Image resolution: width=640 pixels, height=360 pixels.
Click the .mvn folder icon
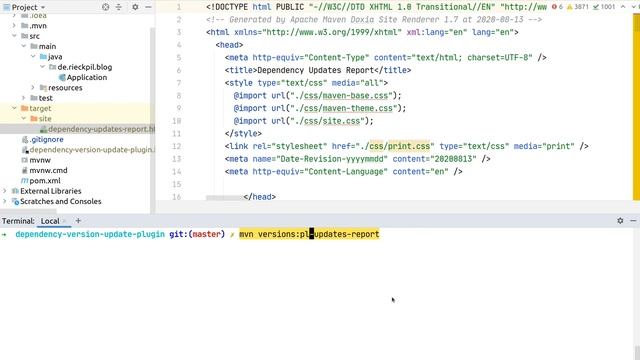tap(24, 25)
